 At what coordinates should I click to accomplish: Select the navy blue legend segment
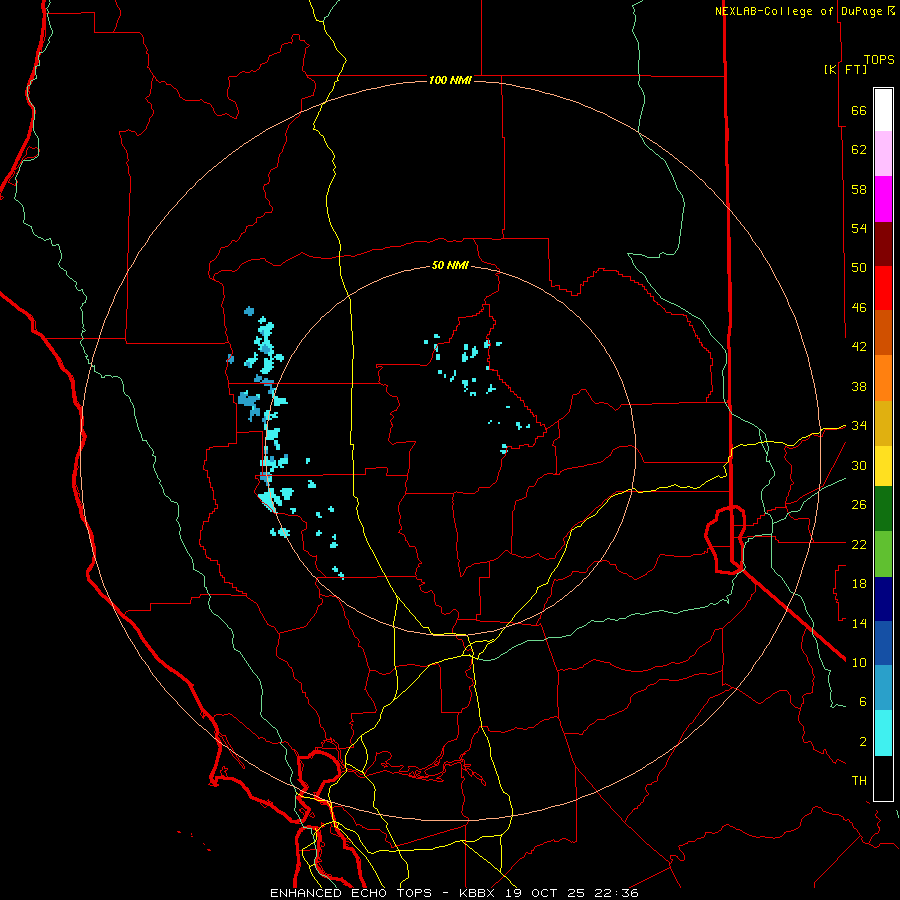883,599
